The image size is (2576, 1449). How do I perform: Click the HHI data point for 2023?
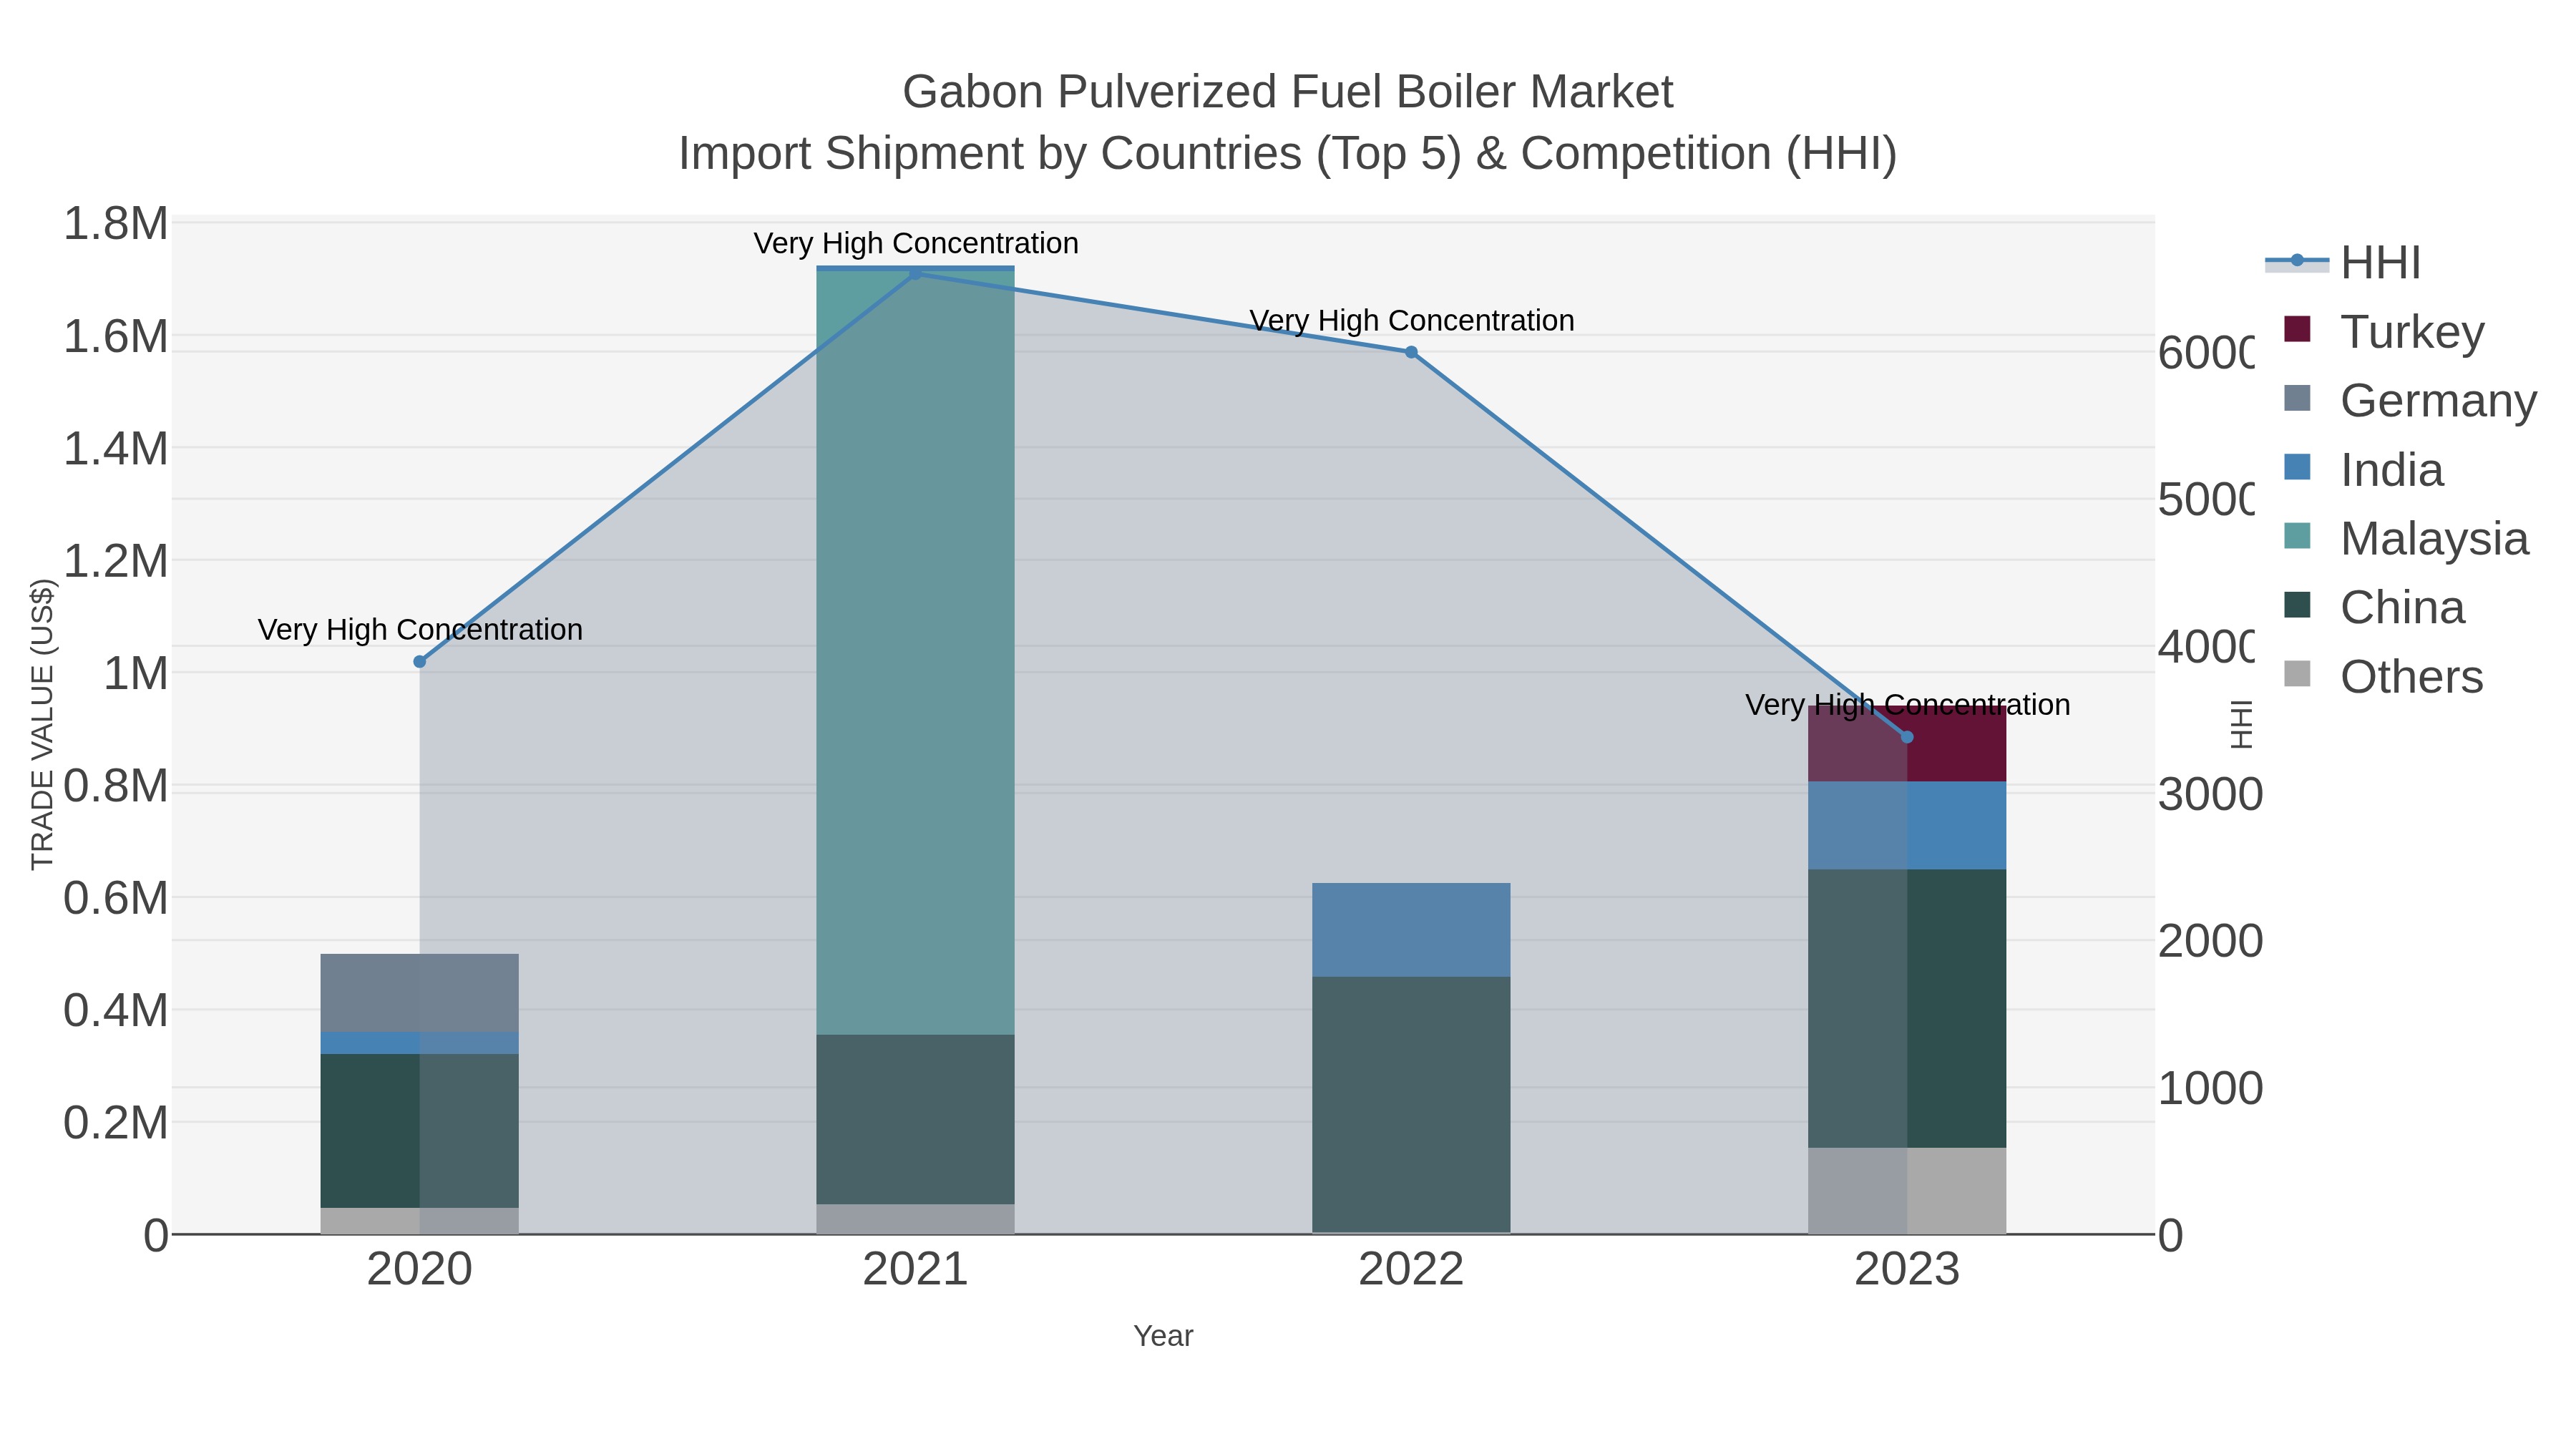[1907, 737]
